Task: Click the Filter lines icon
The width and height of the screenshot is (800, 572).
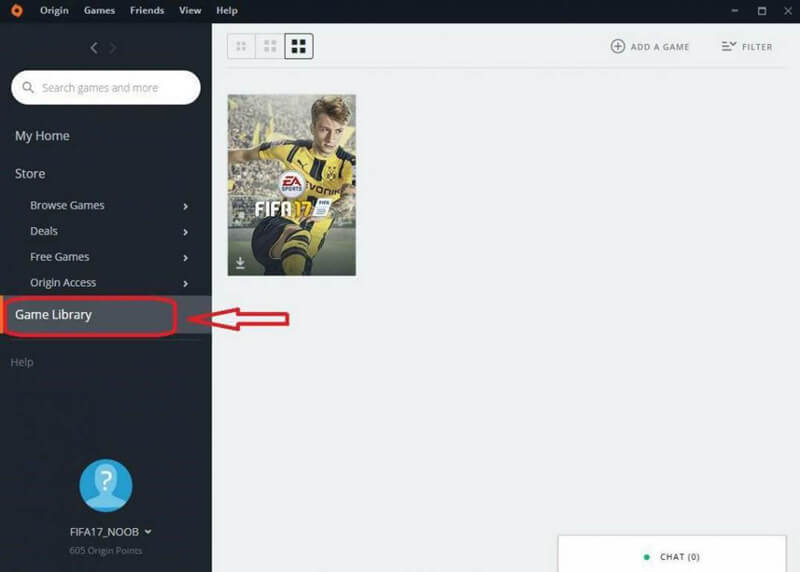Action: click(729, 46)
